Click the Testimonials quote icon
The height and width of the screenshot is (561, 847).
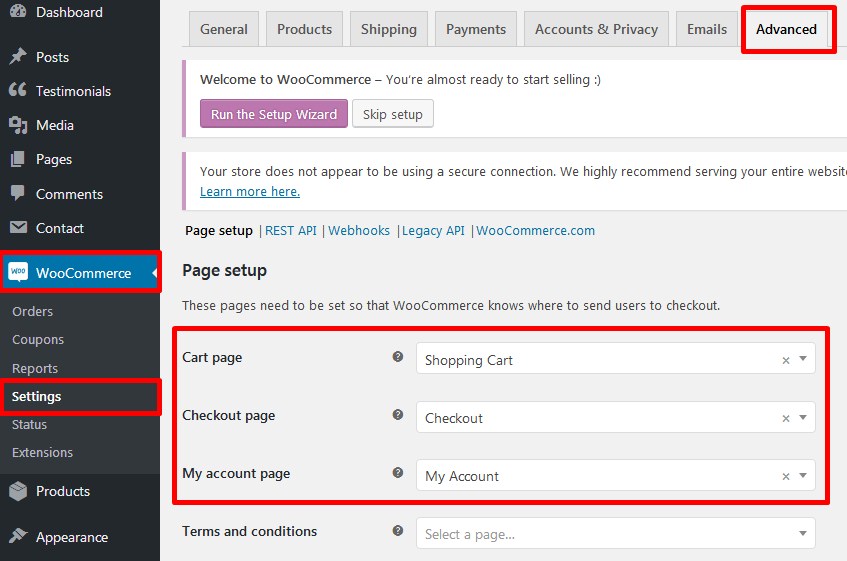pos(18,90)
